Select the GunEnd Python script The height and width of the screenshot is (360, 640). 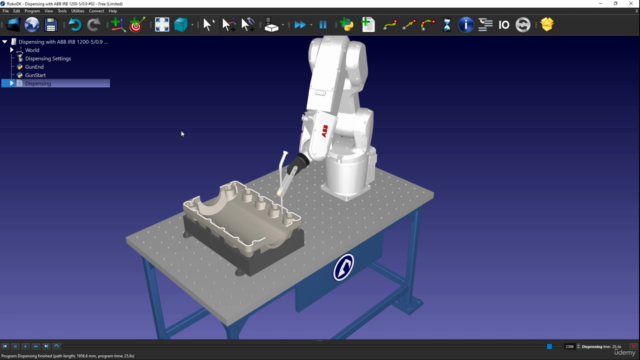[x=34, y=67]
